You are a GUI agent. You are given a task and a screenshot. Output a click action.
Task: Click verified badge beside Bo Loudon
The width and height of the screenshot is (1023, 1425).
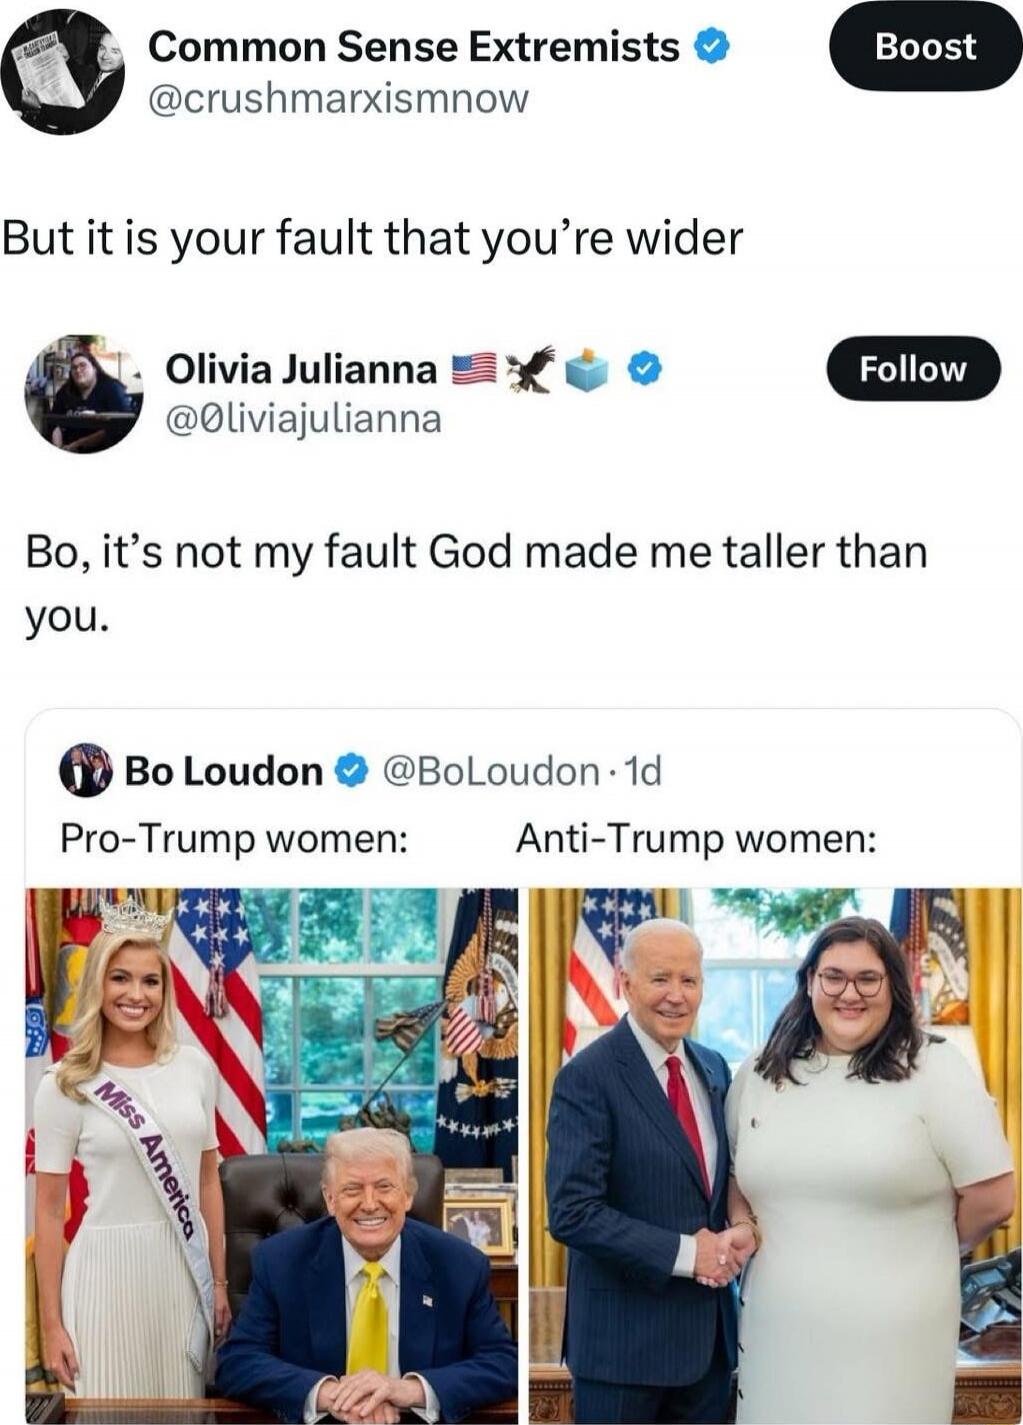pyautogui.click(x=349, y=771)
